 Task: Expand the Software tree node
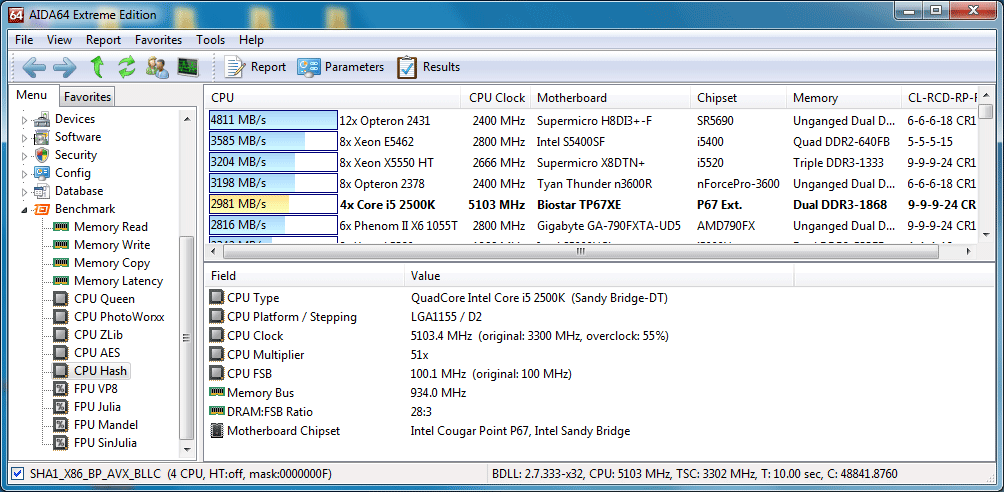pyautogui.click(x=25, y=138)
